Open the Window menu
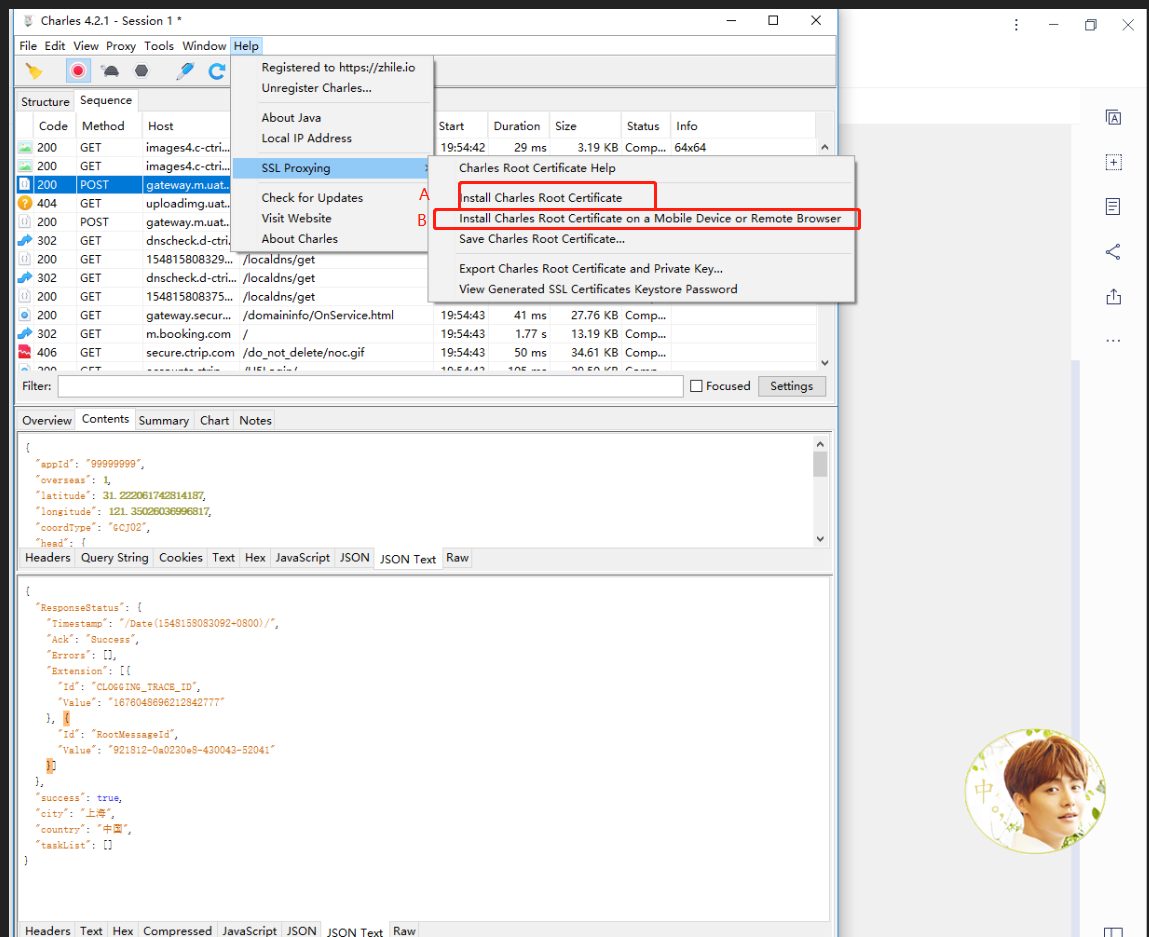 pos(204,45)
